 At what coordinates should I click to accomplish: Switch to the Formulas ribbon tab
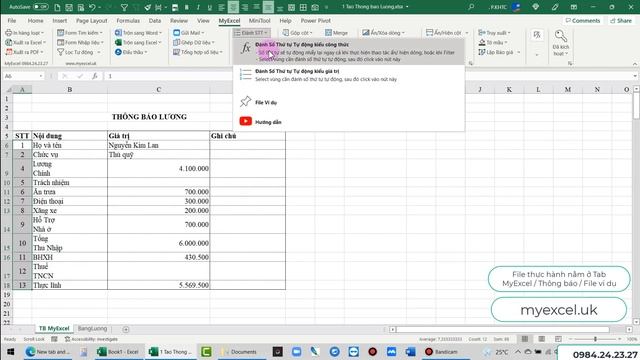tap(128, 20)
